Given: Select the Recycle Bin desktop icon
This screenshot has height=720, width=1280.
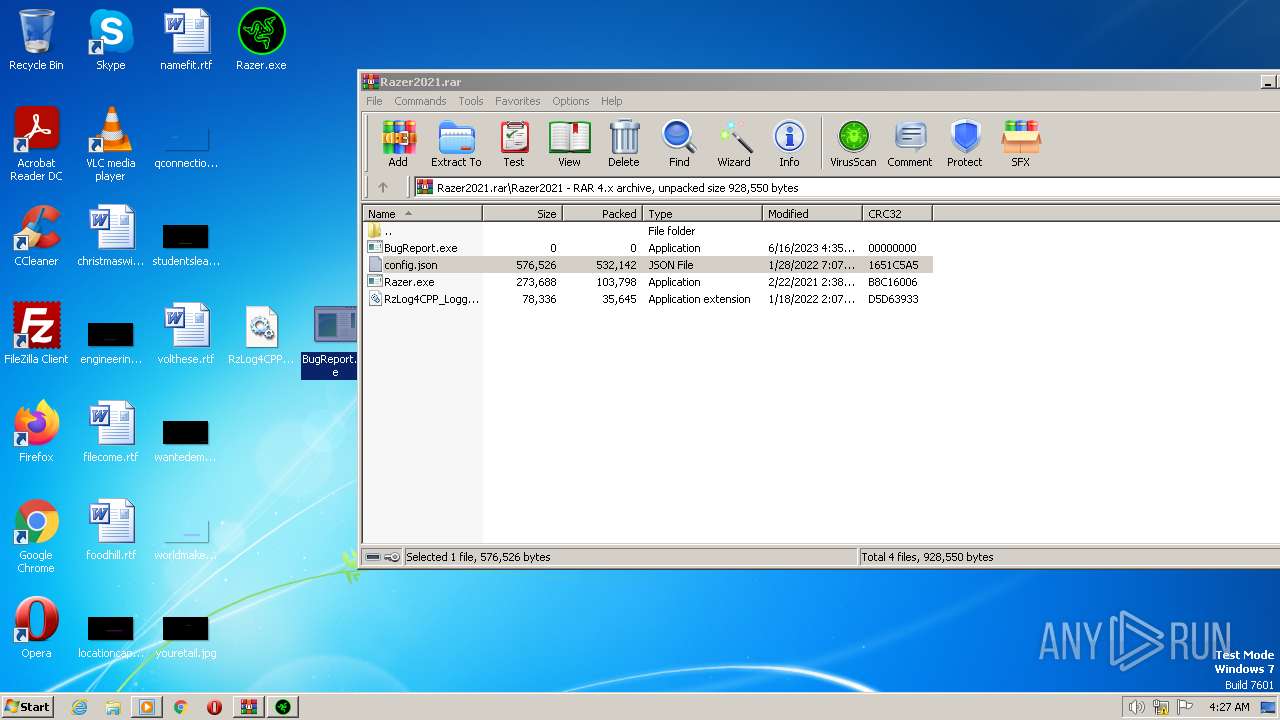Looking at the screenshot, I should [36, 40].
